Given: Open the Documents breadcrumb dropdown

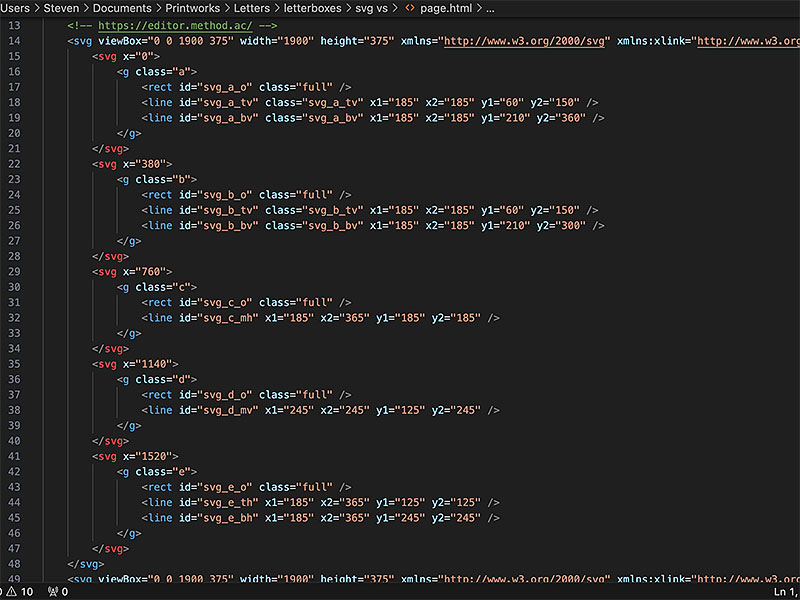Looking at the screenshot, I should pyautogui.click(x=122, y=8).
